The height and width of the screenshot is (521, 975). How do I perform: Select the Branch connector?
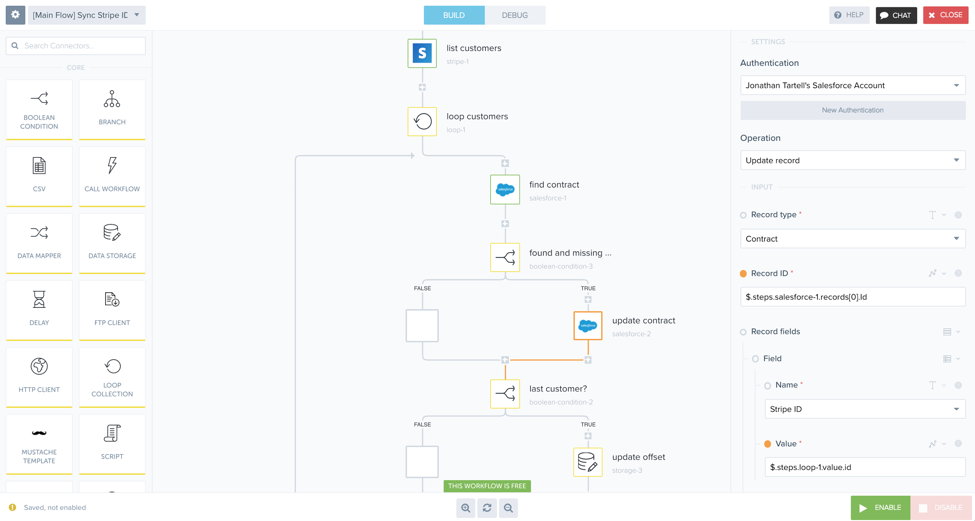(112, 109)
